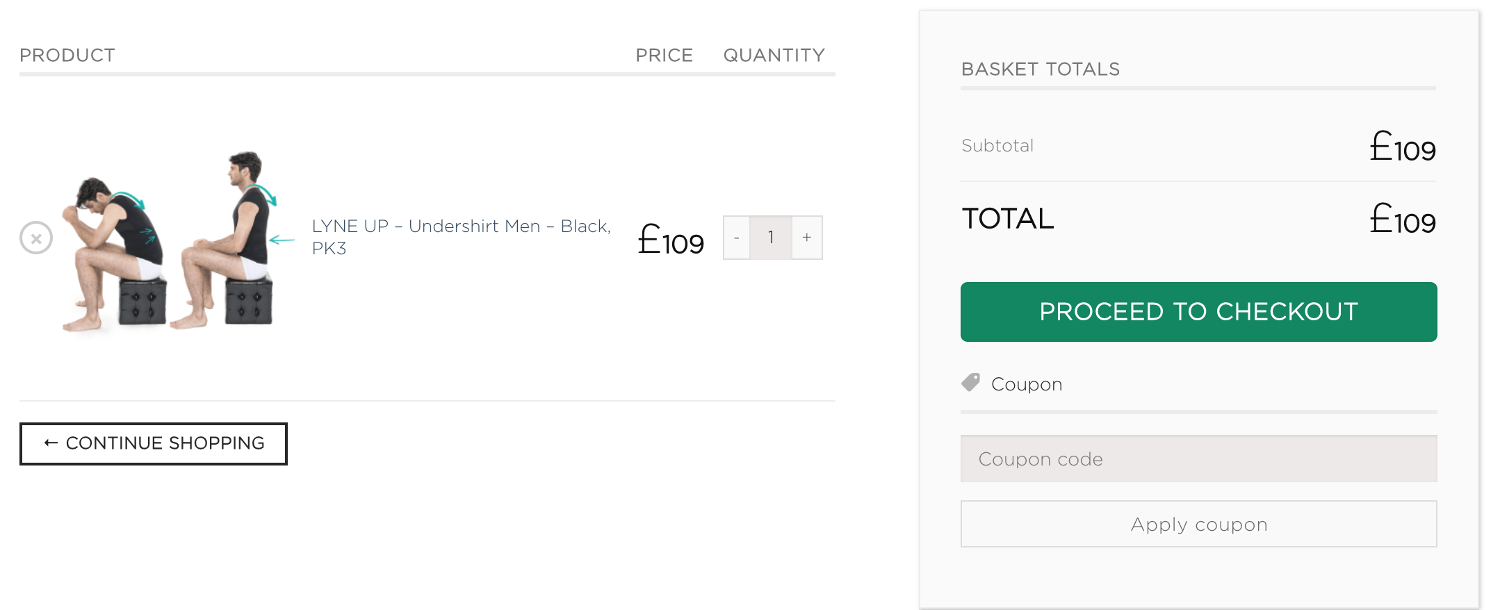Open the LYNE UP Undershirt product link
This screenshot has width=1500, height=610.
point(461,237)
